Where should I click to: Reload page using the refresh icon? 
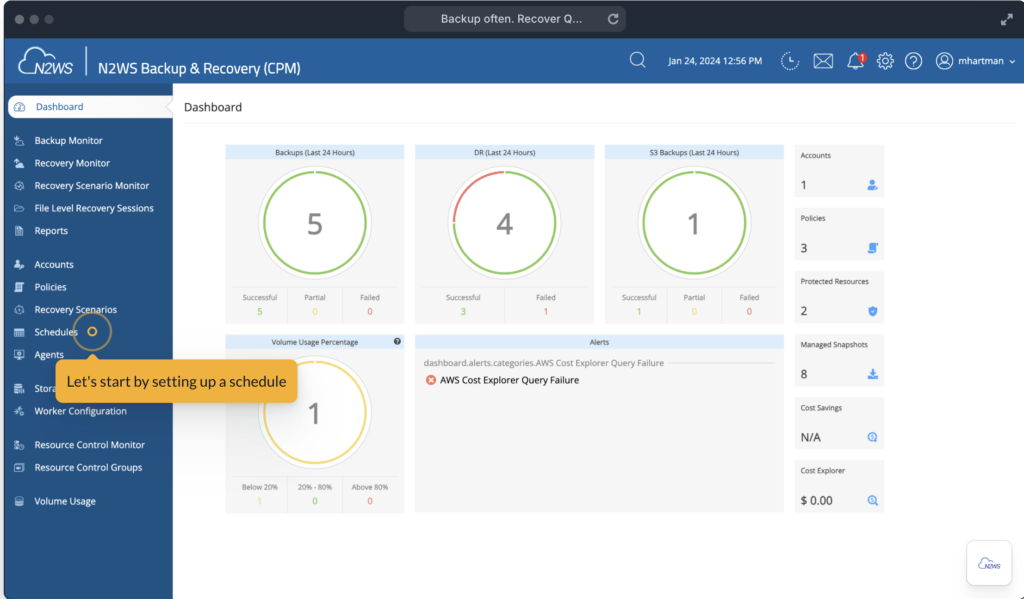pyautogui.click(x=613, y=19)
